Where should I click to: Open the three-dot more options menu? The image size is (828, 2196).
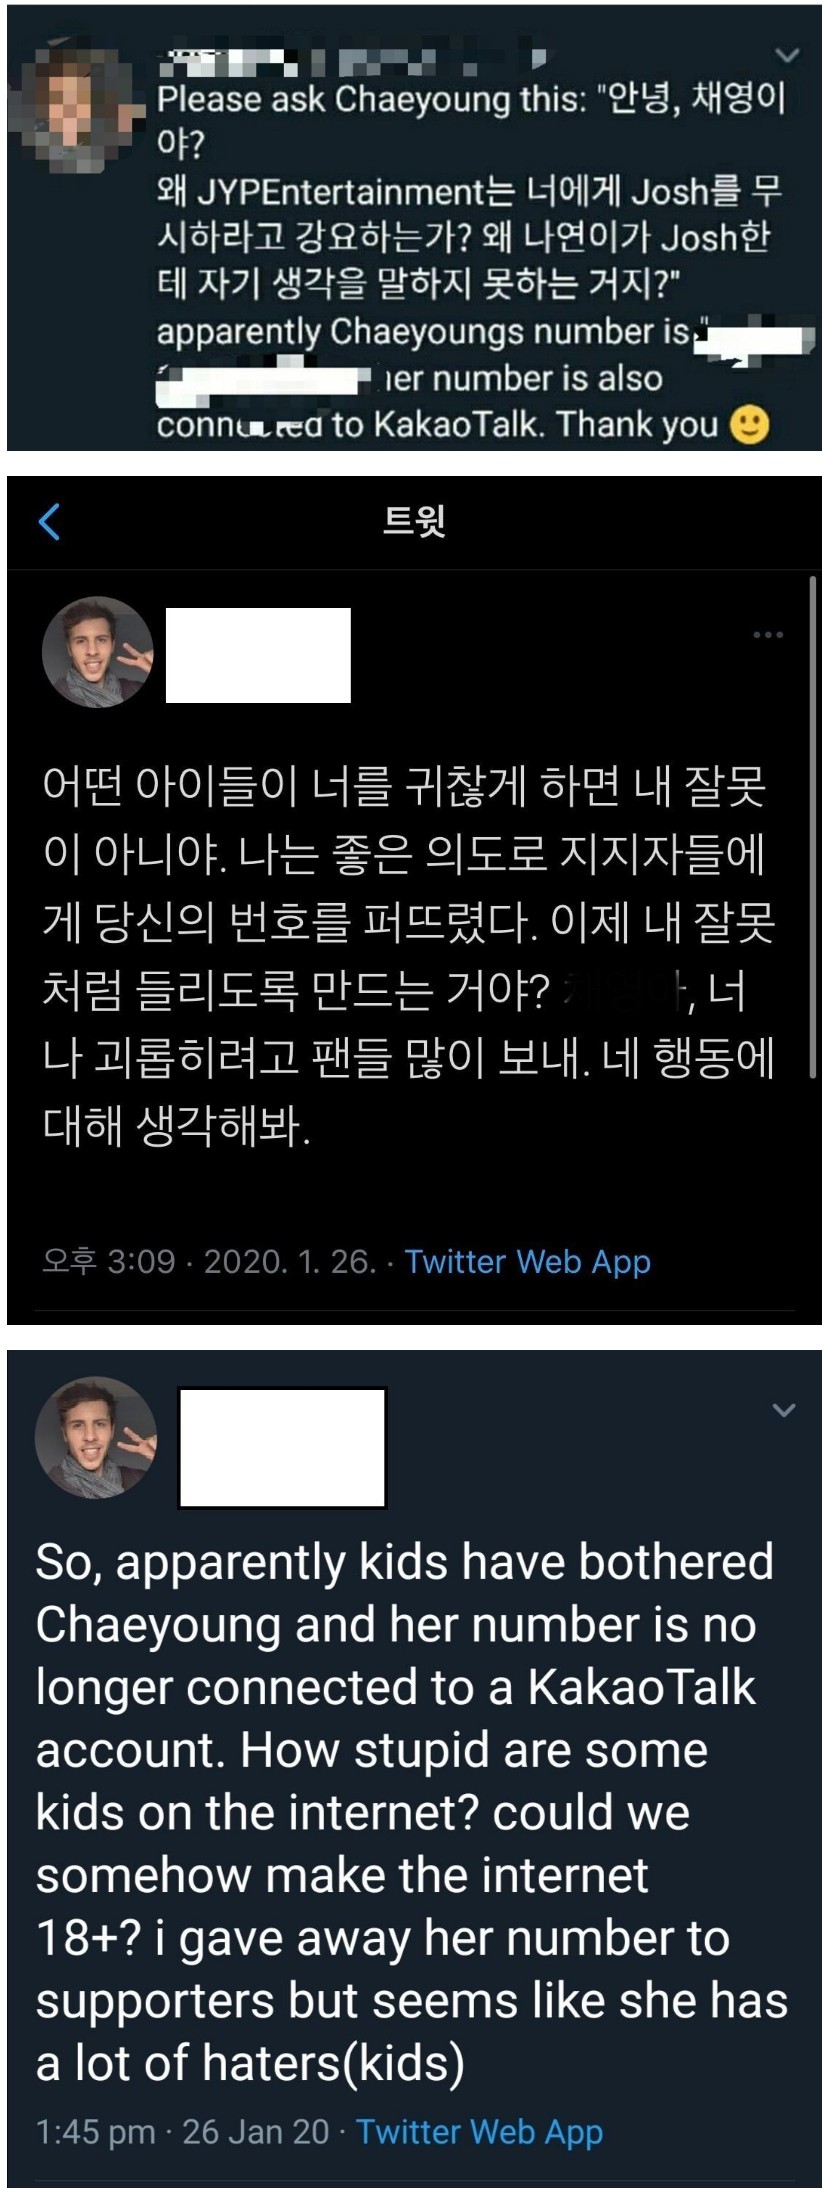tap(768, 635)
